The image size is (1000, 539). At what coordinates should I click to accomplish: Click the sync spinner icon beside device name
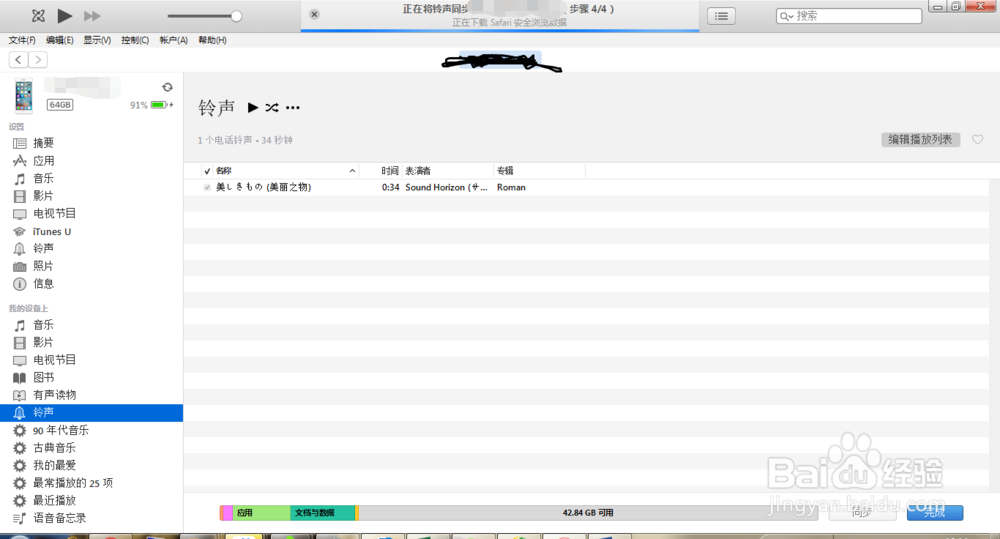(x=167, y=87)
